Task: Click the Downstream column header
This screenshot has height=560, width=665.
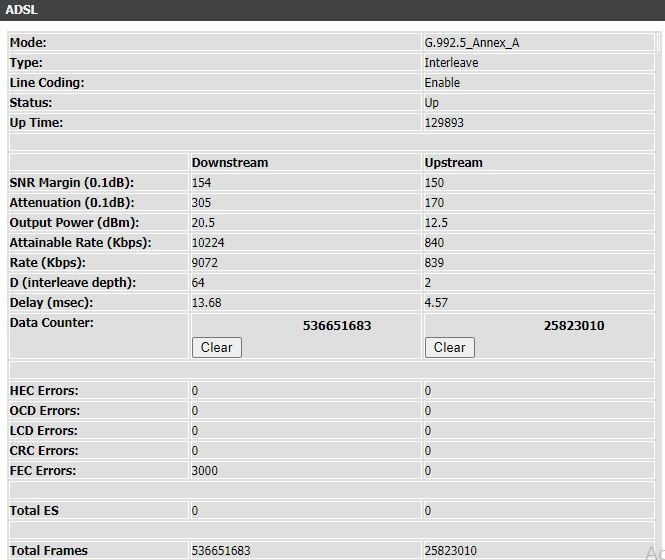Action: tap(230, 162)
